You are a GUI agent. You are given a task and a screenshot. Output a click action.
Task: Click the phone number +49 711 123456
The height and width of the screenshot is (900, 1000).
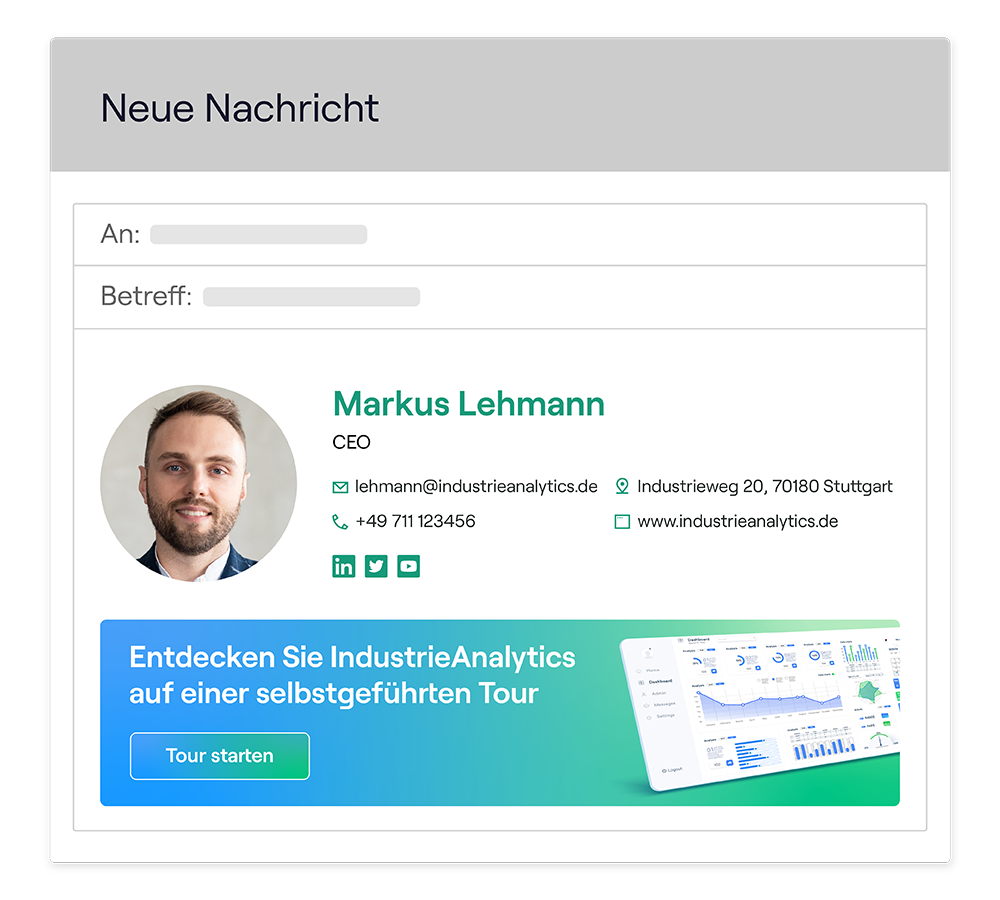[x=415, y=522]
